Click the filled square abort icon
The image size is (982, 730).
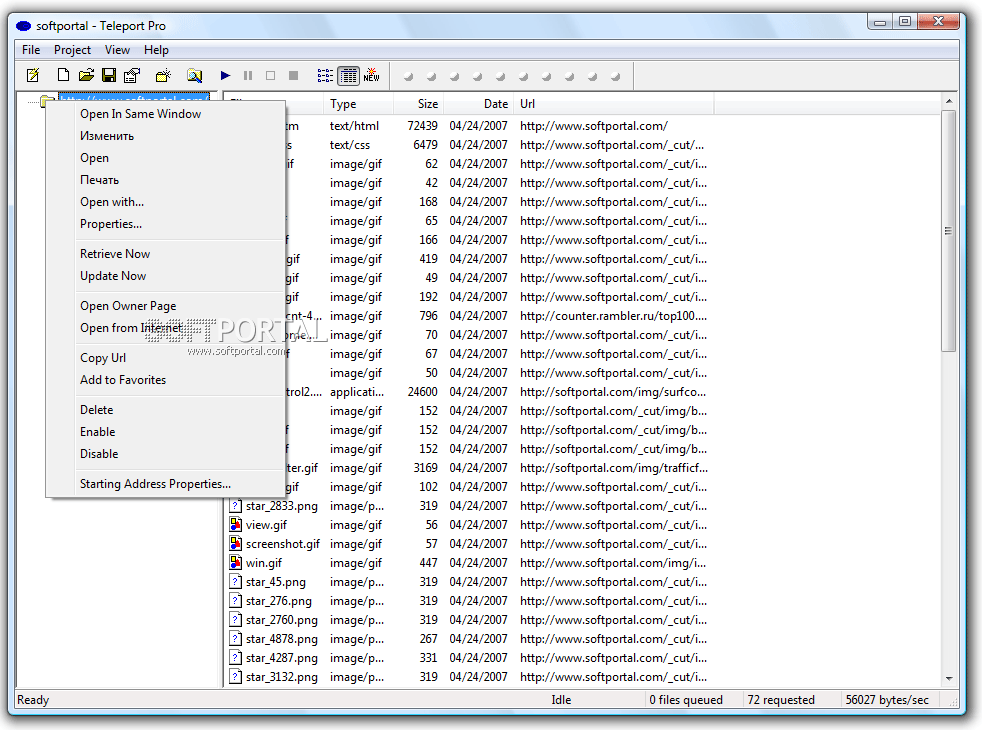click(293, 76)
